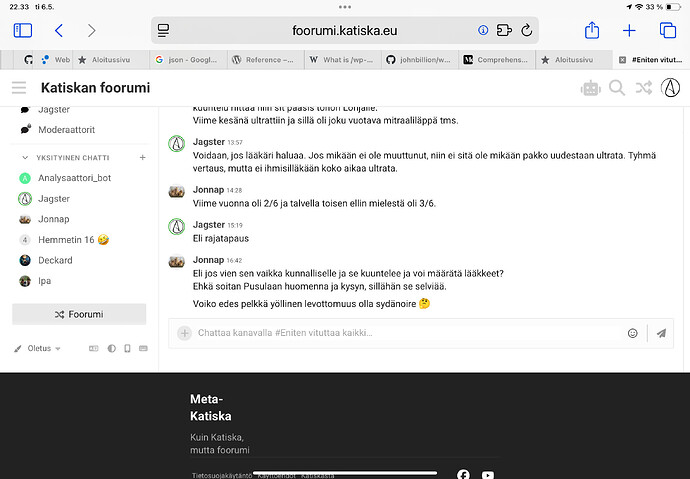The width and height of the screenshot is (690, 479).
Task: Open the Oletus theme dropdown
Action: point(38,348)
